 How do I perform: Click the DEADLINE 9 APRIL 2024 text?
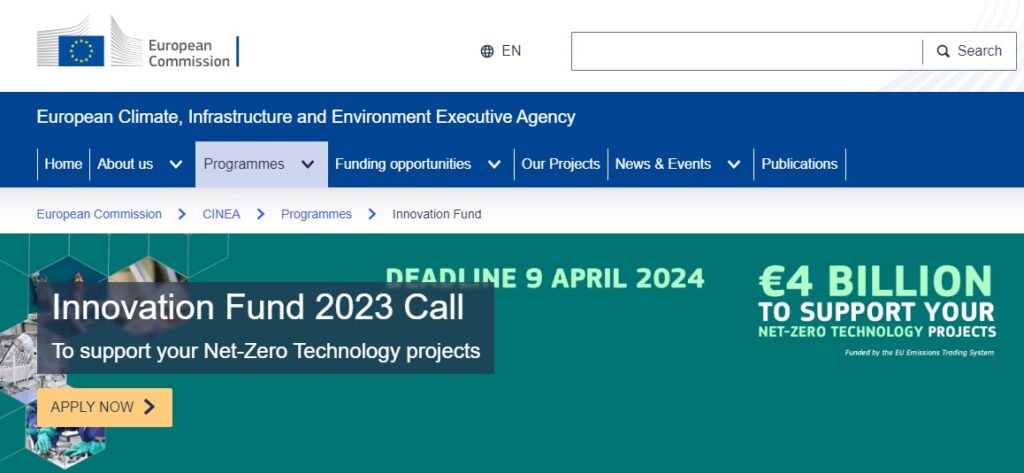(545, 278)
